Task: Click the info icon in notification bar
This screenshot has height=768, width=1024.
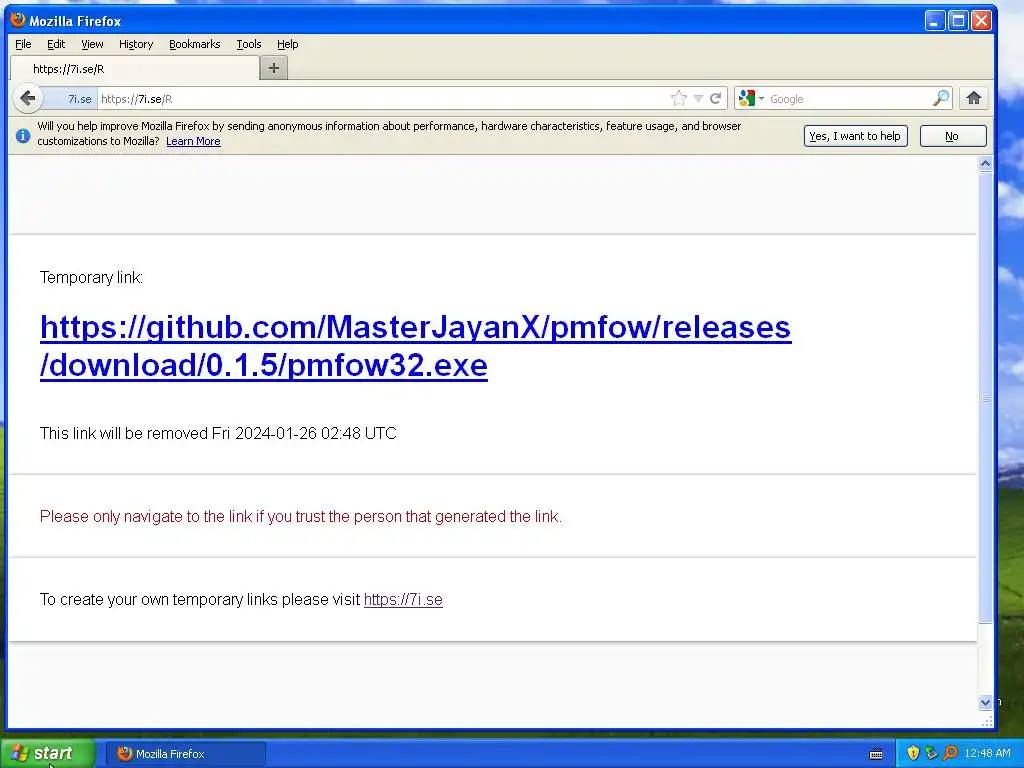Action: point(23,136)
